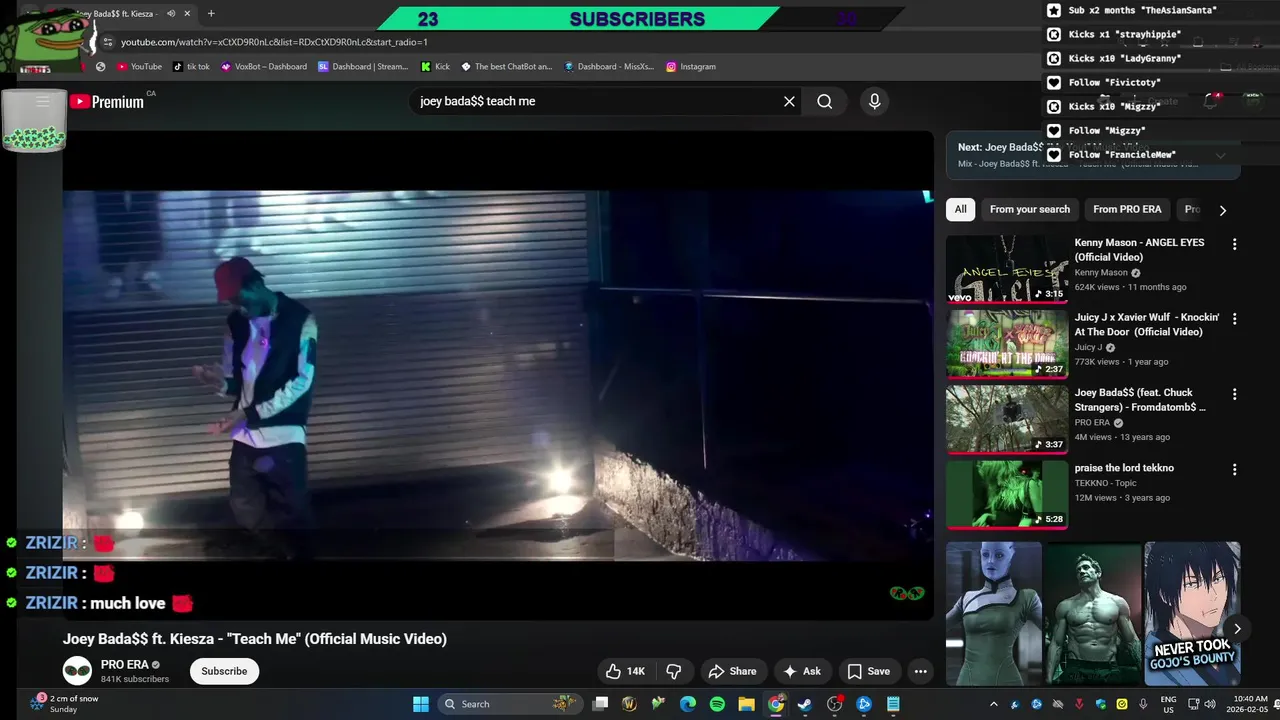This screenshot has width=1280, height=720.
Task: Open PRO ERA channel avatar
Action: coord(77,671)
